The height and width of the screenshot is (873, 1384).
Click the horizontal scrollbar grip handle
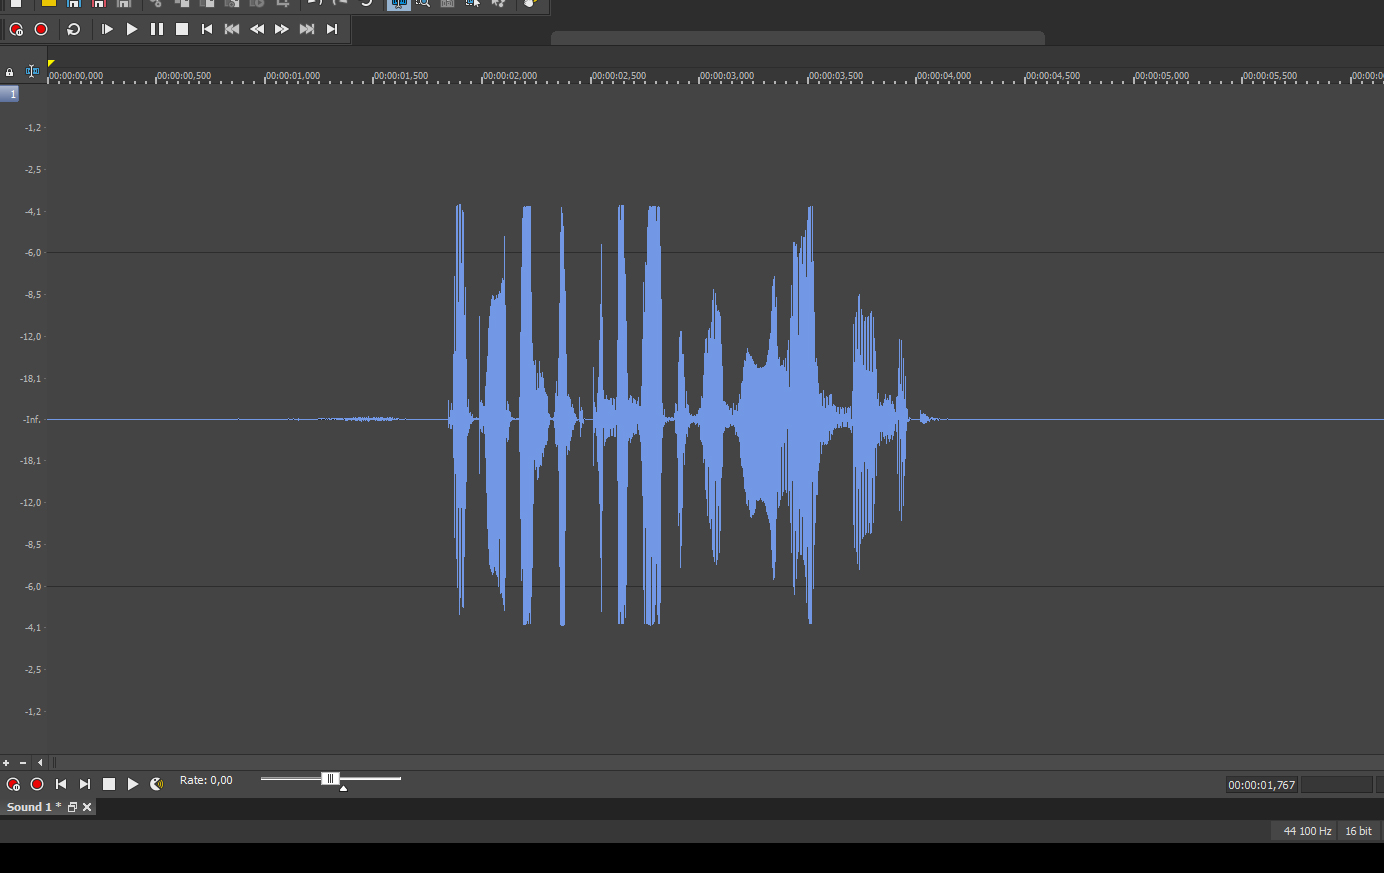coord(54,763)
